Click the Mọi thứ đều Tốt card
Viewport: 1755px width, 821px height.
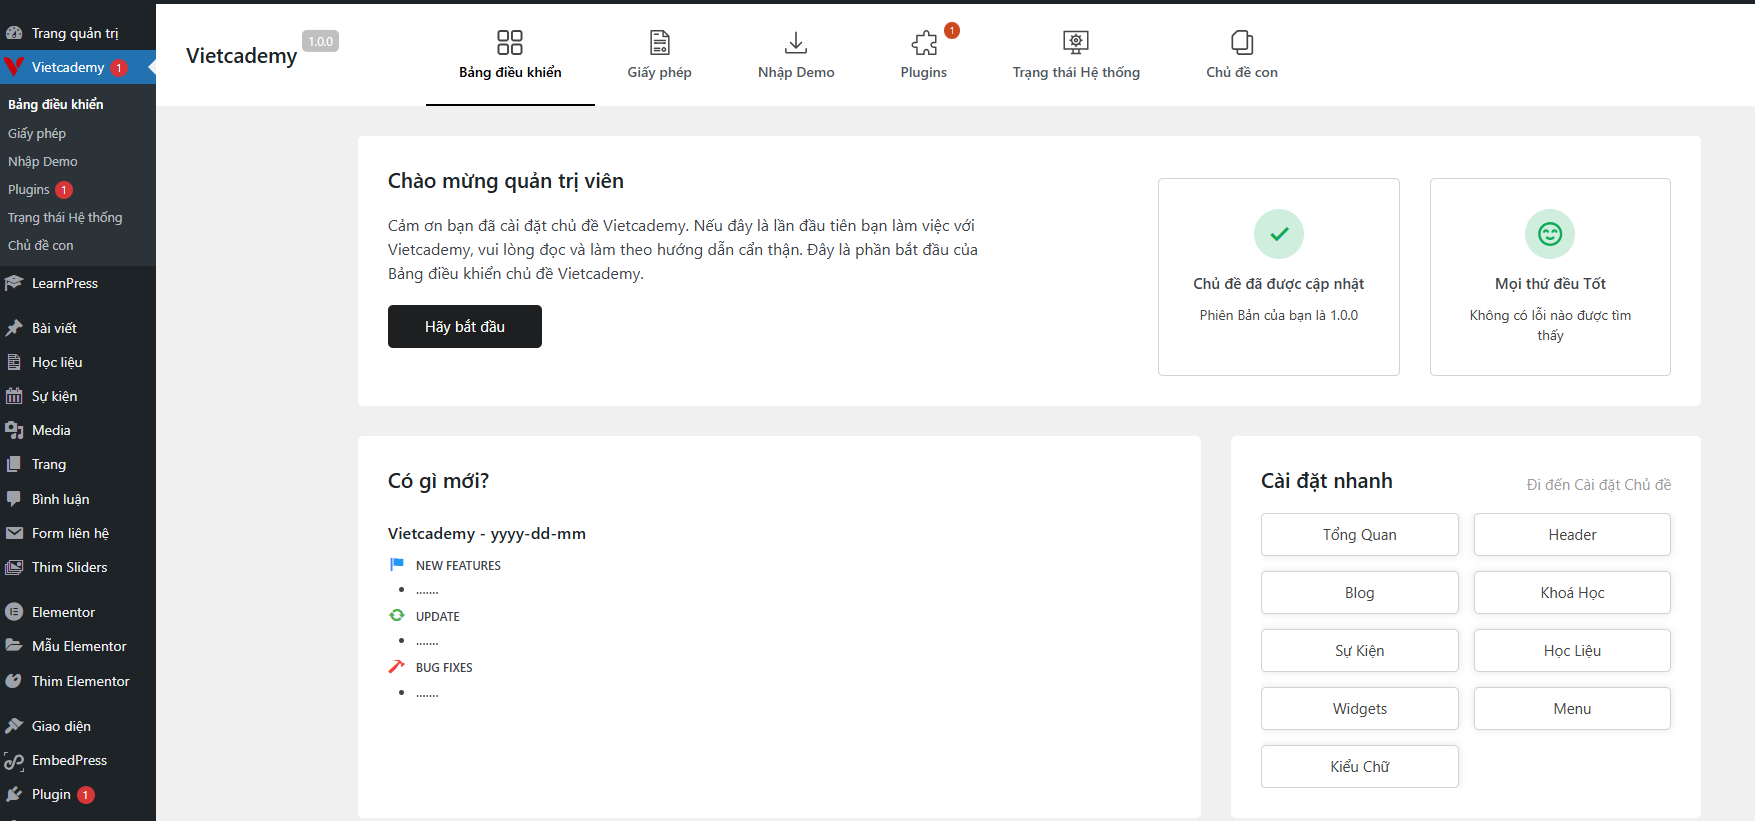[1550, 277]
